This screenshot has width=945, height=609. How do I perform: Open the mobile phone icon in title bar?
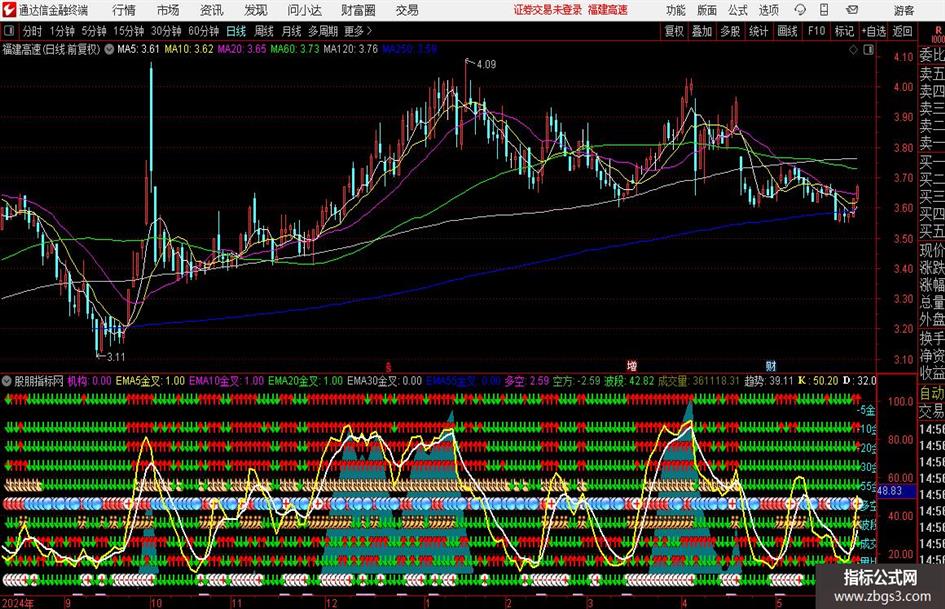pos(824,10)
